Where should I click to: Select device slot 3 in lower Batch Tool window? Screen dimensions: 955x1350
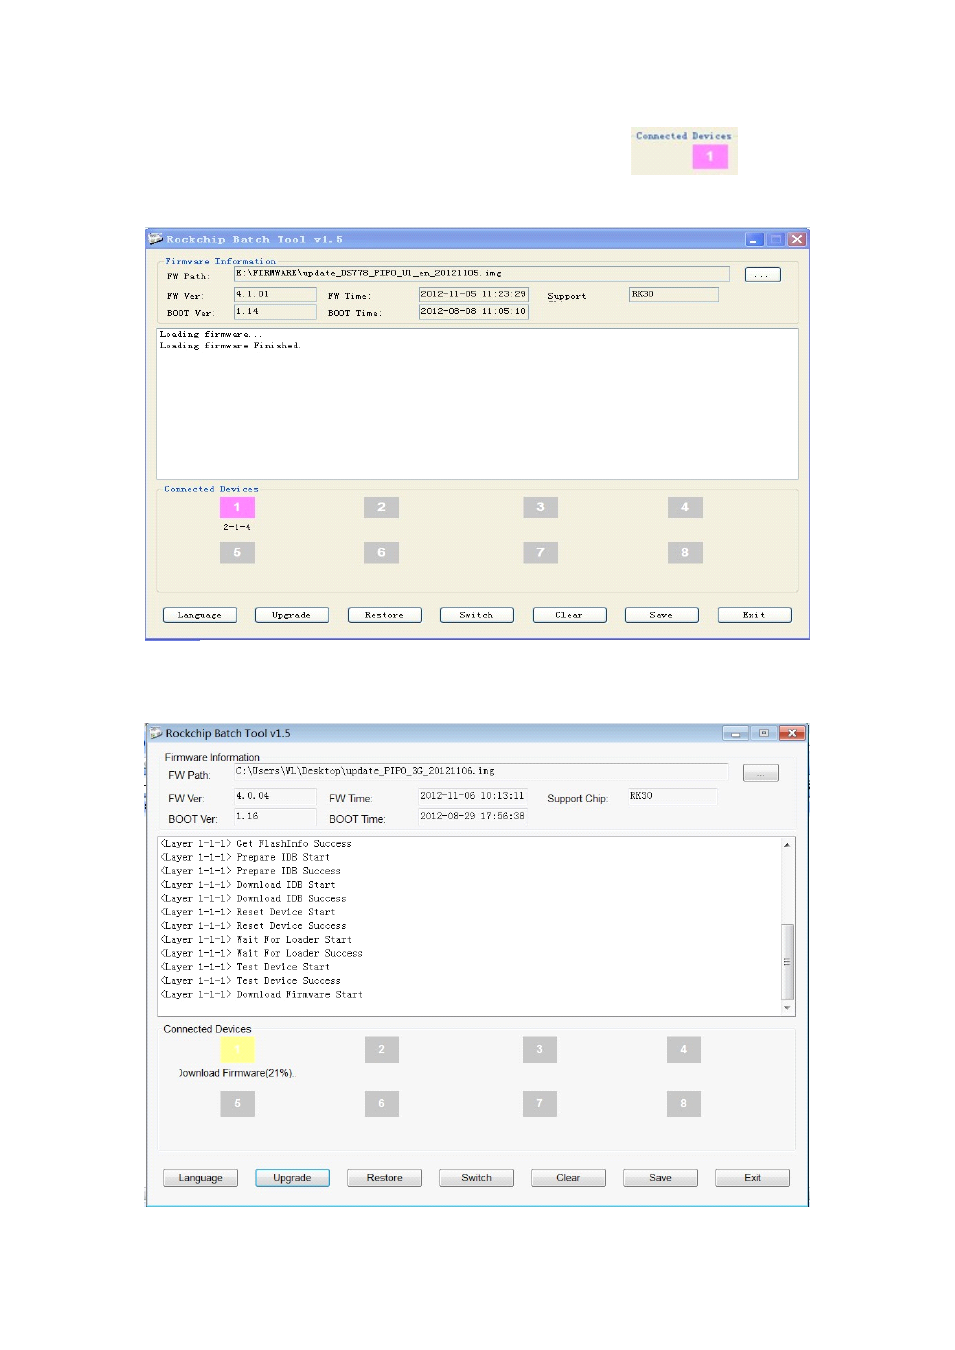pyautogui.click(x=539, y=1049)
